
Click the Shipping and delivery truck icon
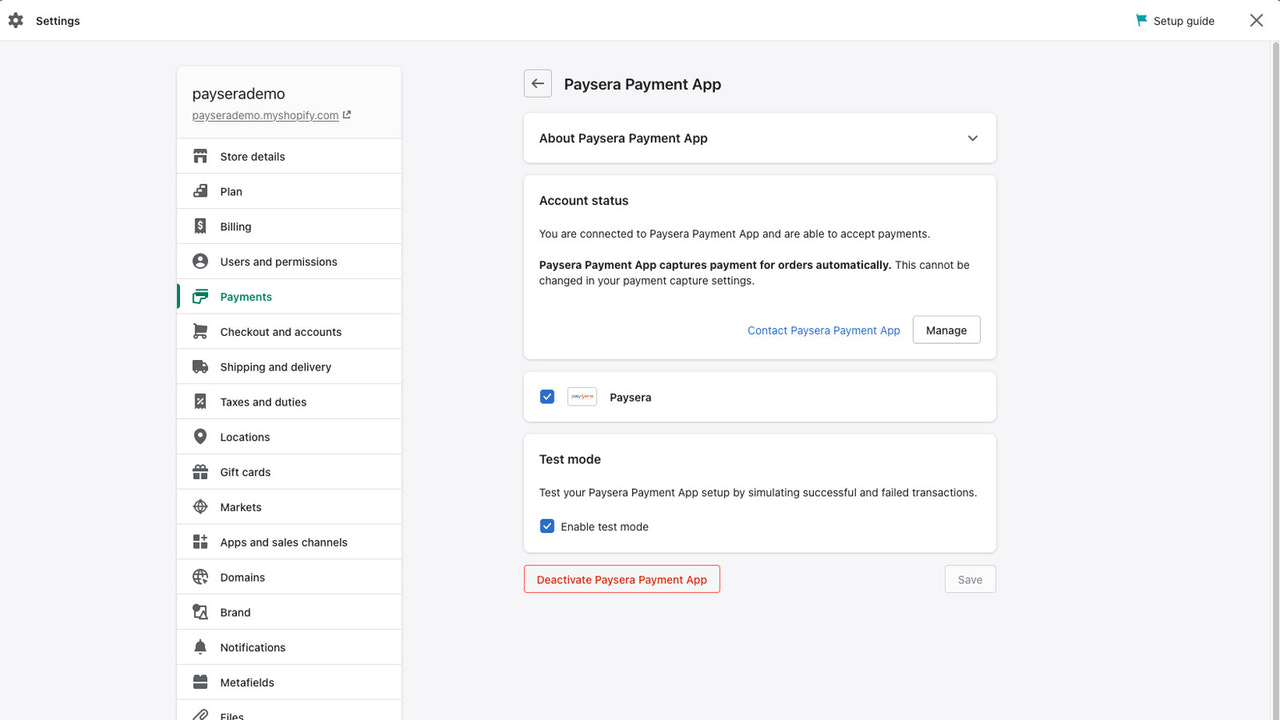point(200,366)
